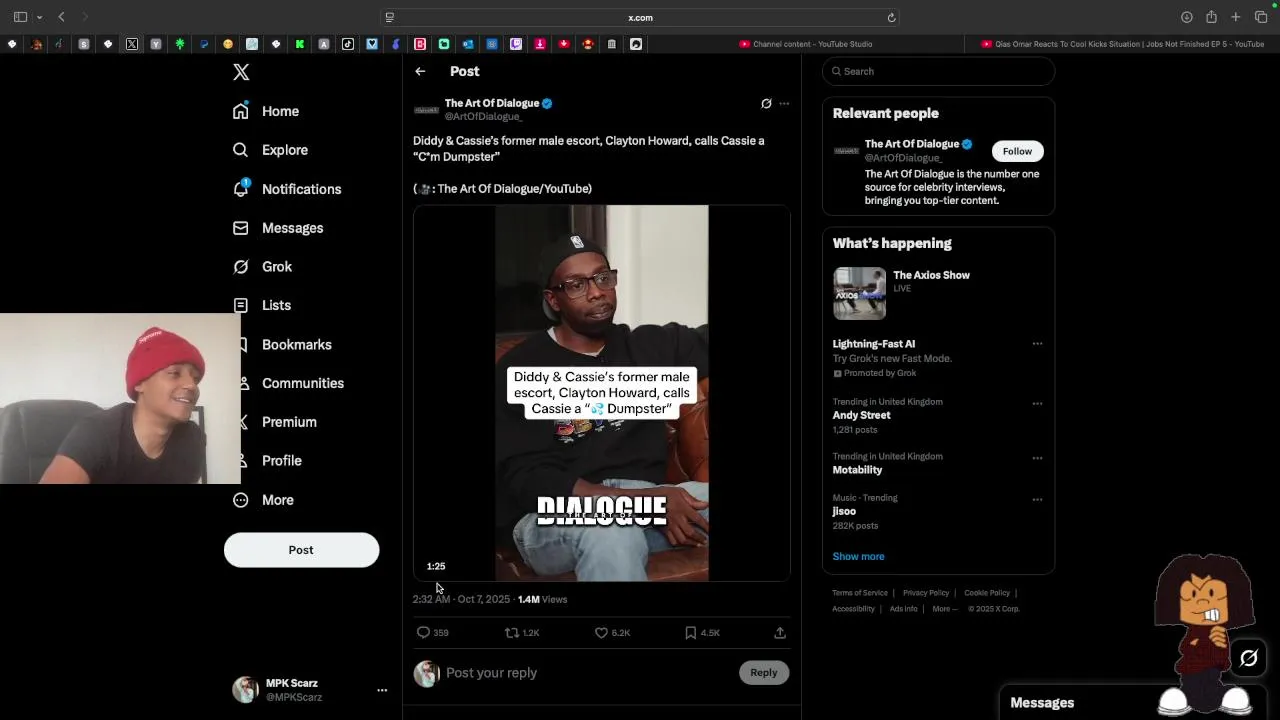
Task: Open more options for Andy Street trend
Action: [x=1037, y=404]
